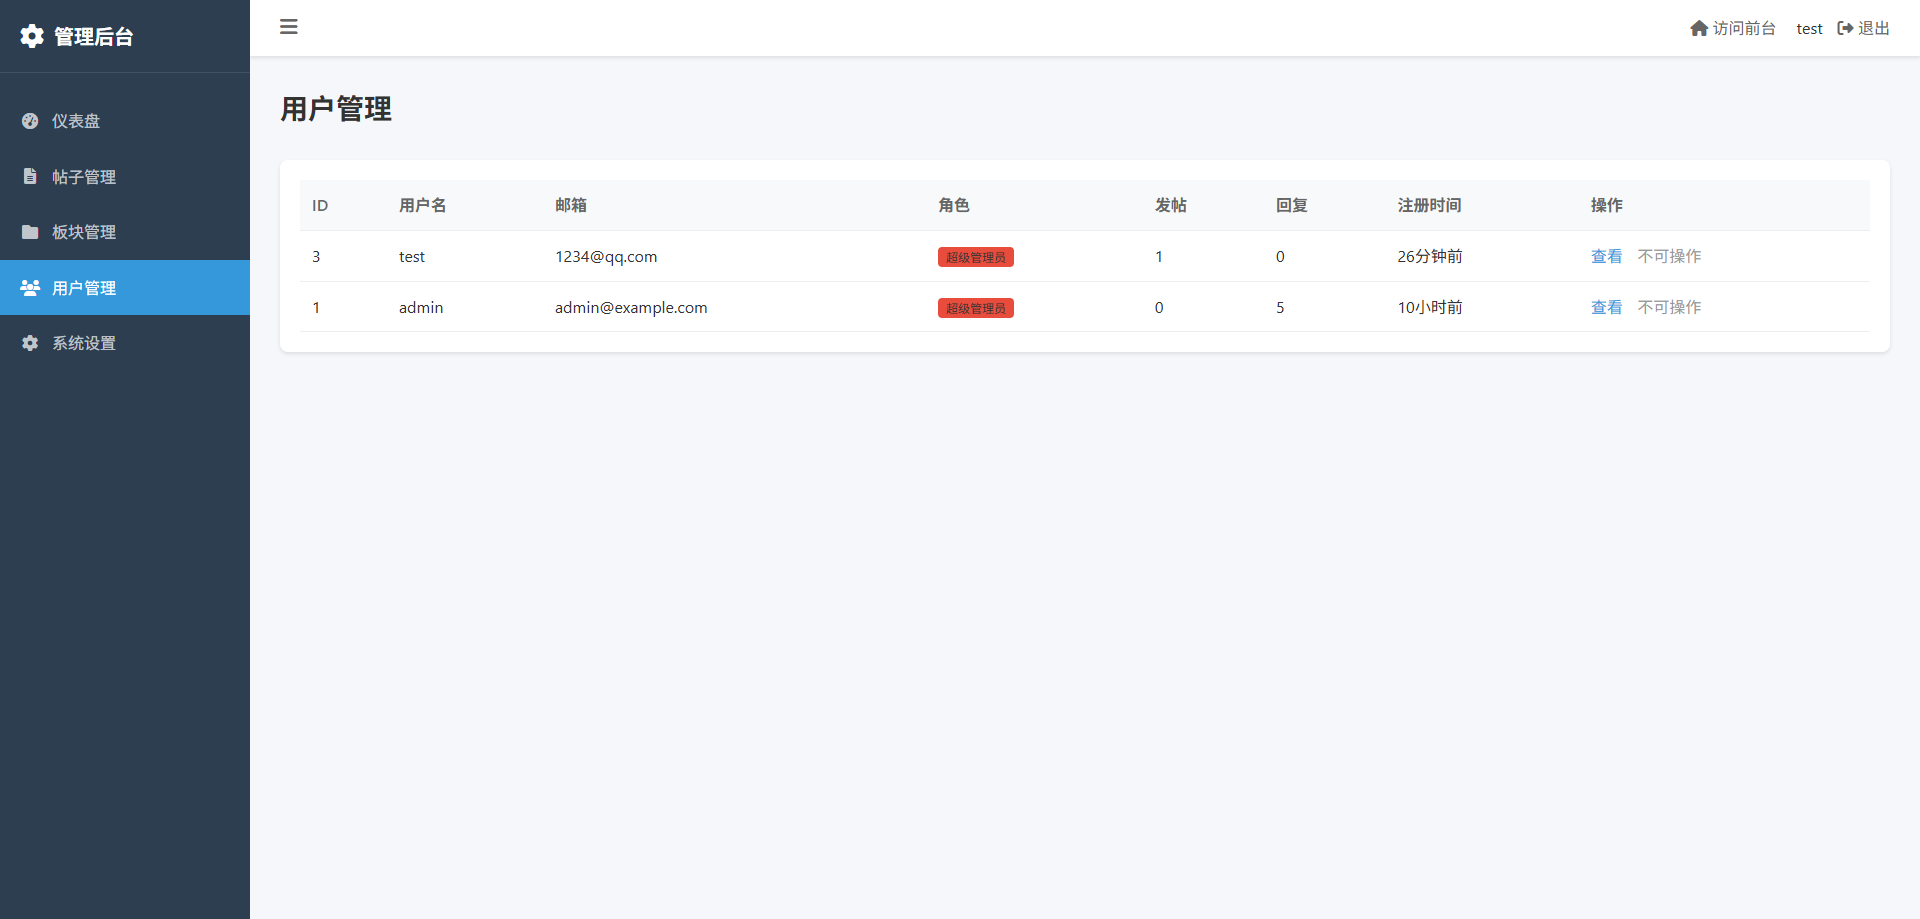Click the users icon for 用户管理
This screenshot has height=919, width=1920.
pos(30,288)
